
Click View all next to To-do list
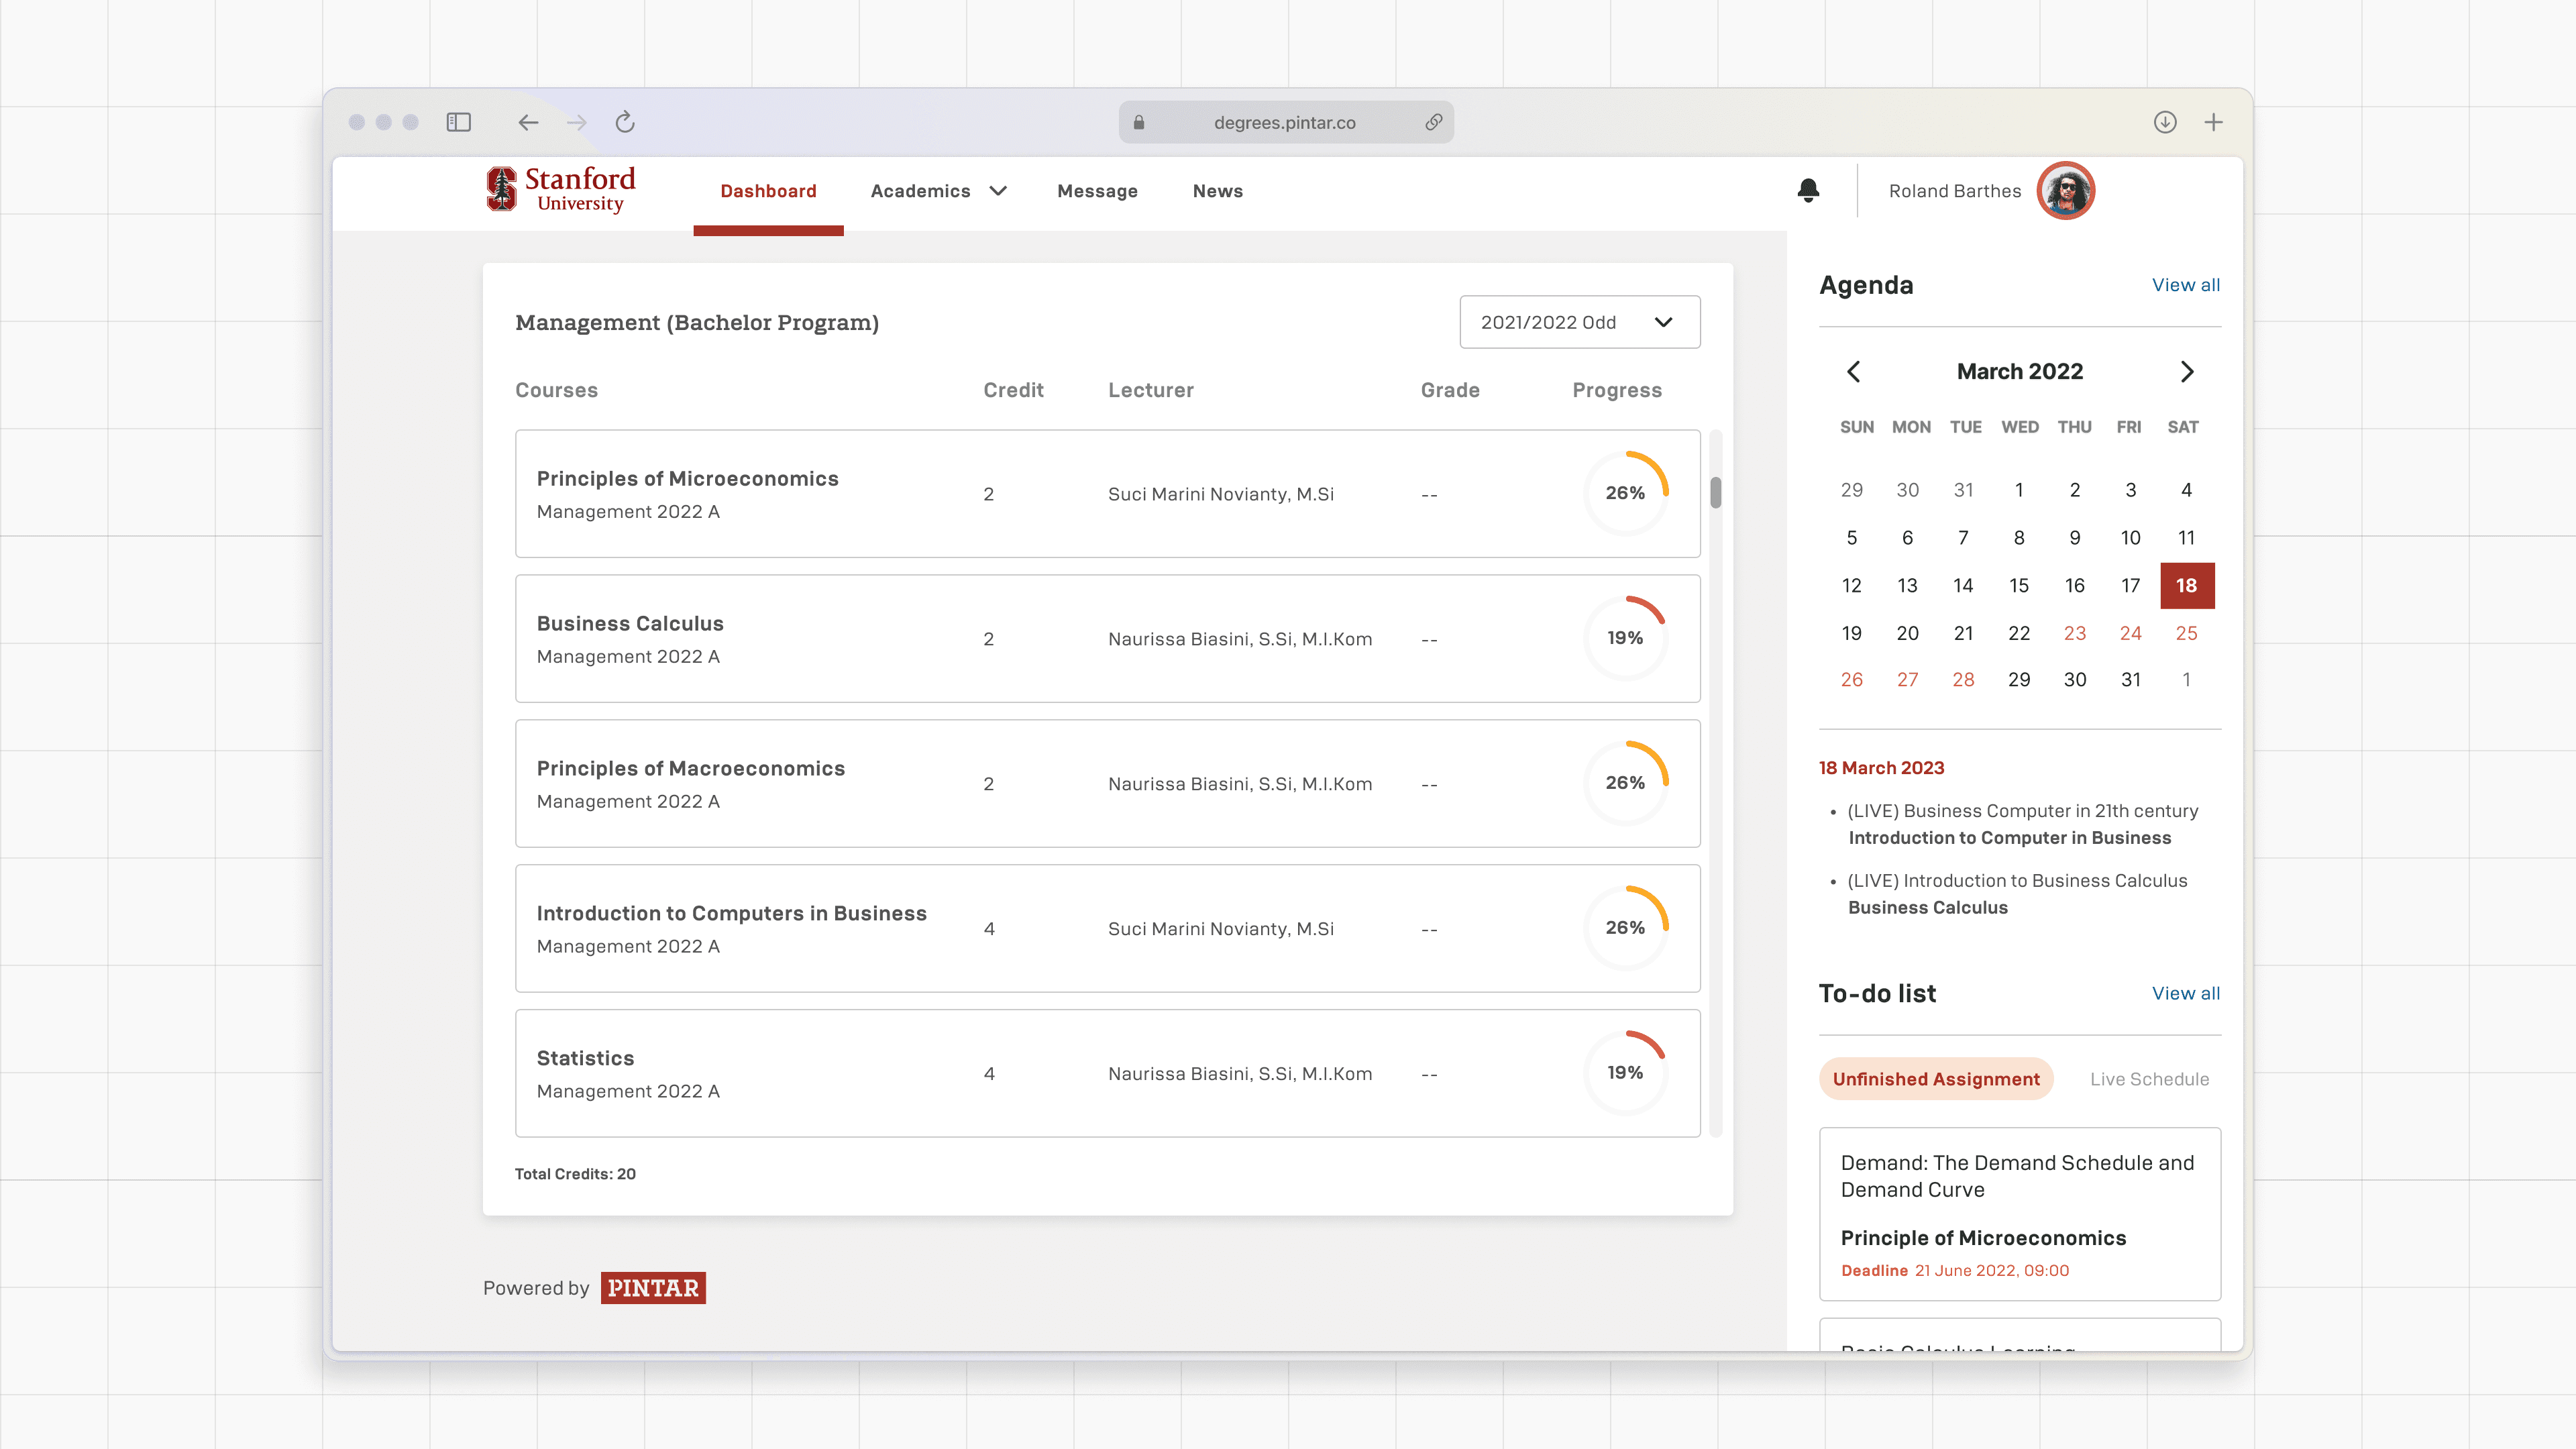(x=2185, y=993)
